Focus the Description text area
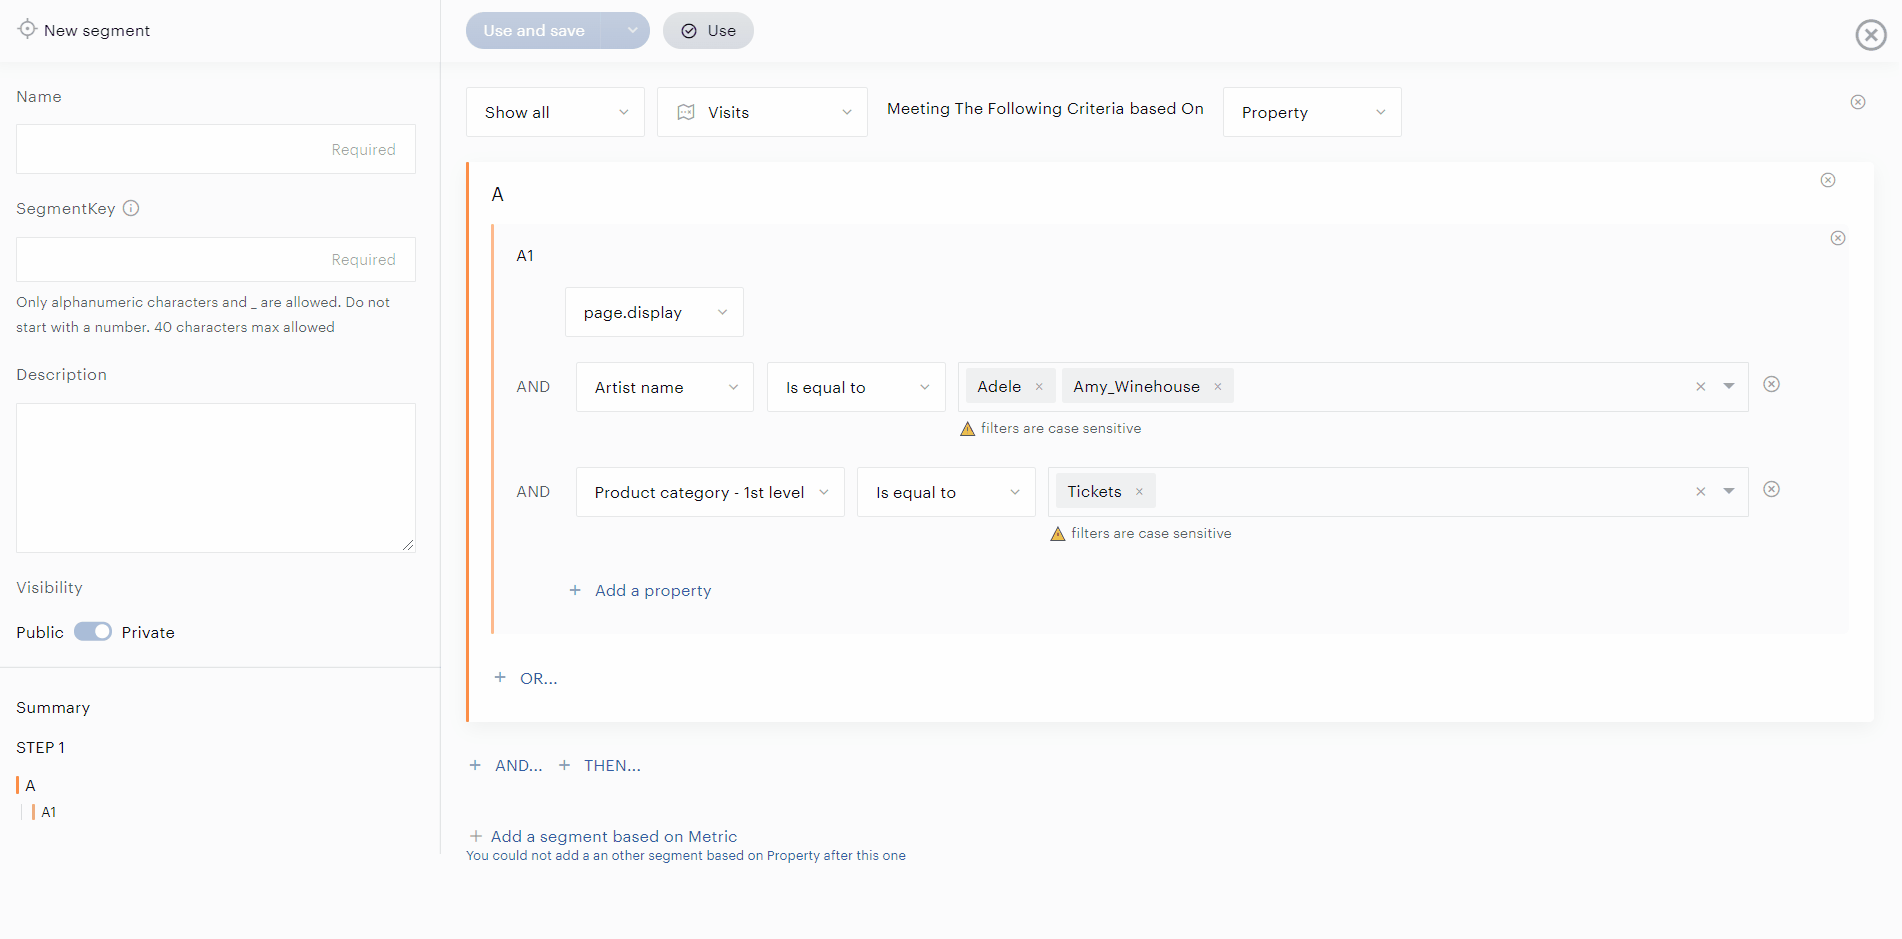This screenshot has height=939, width=1902. click(x=216, y=478)
